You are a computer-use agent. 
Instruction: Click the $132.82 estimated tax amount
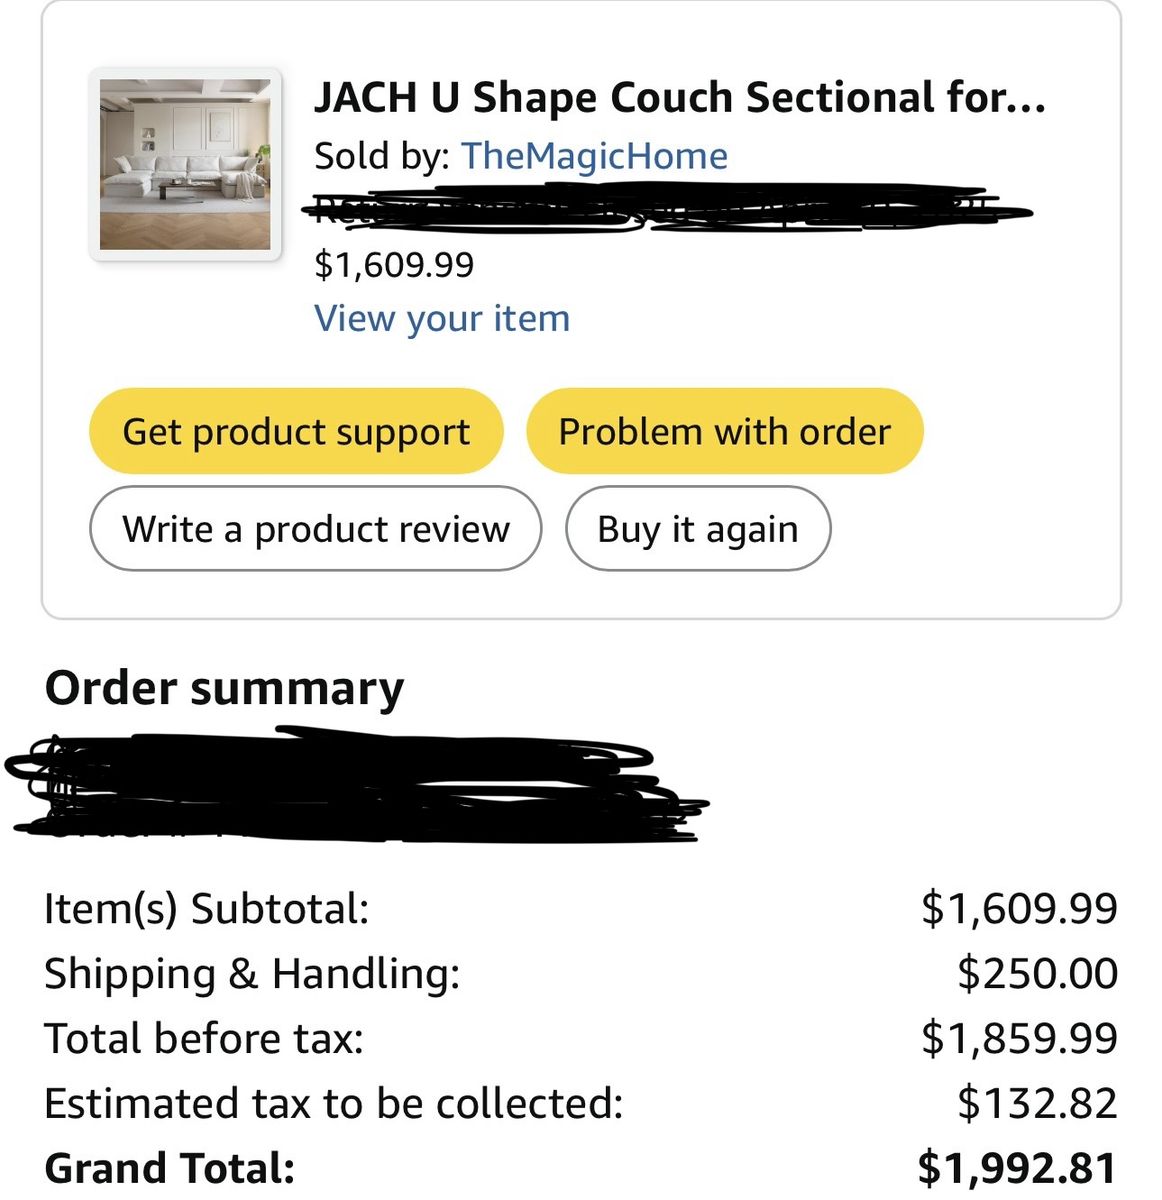[1037, 1103]
